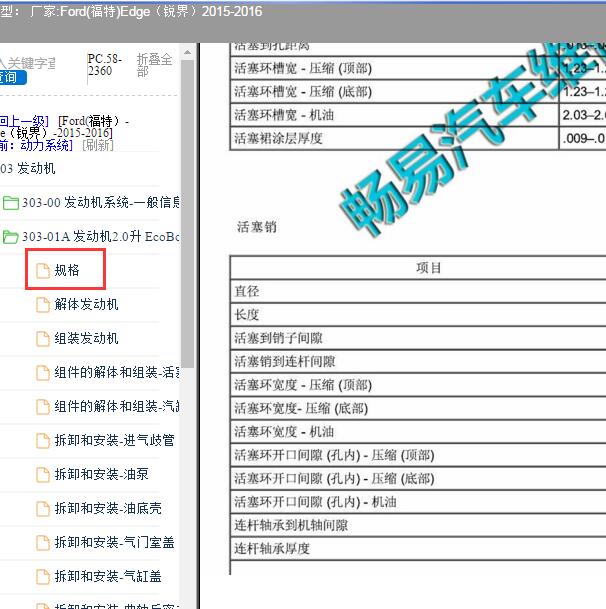
Task: Click page icon beside 拆卸和安装-油泵
Action: coord(43,474)
